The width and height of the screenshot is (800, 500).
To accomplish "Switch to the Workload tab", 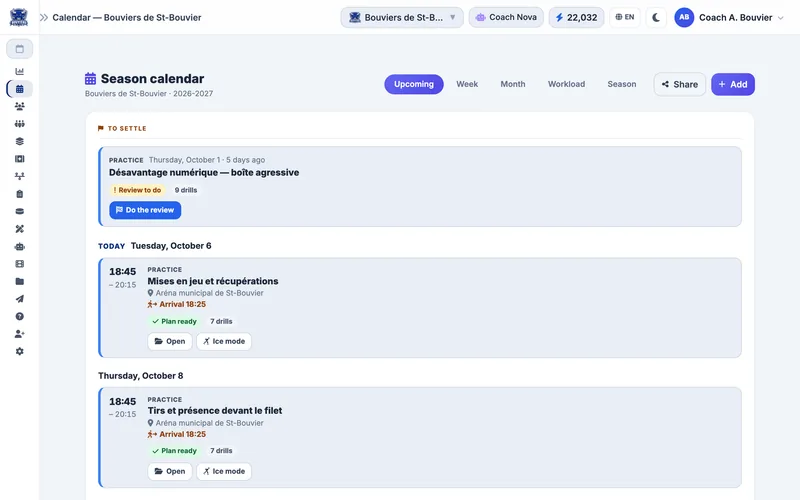I will tap(566, 84).
